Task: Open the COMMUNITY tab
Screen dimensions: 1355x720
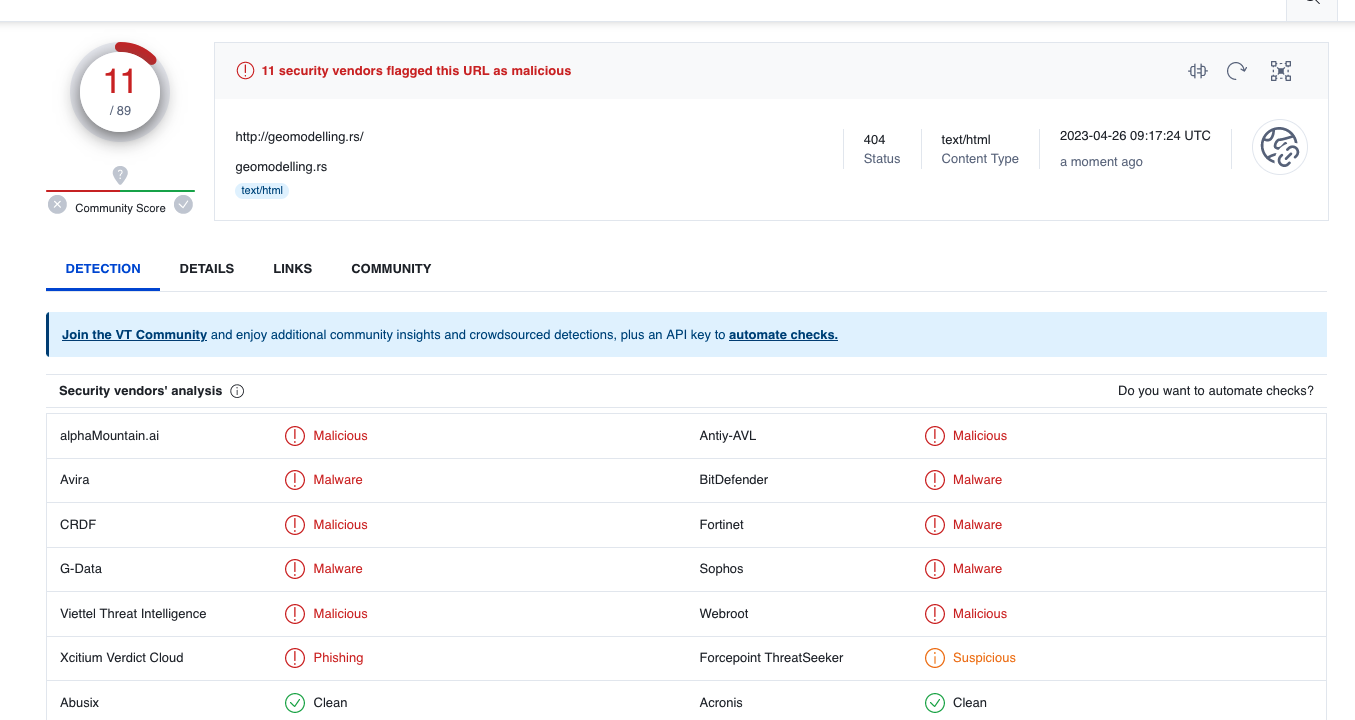Action: click(391, 269)
